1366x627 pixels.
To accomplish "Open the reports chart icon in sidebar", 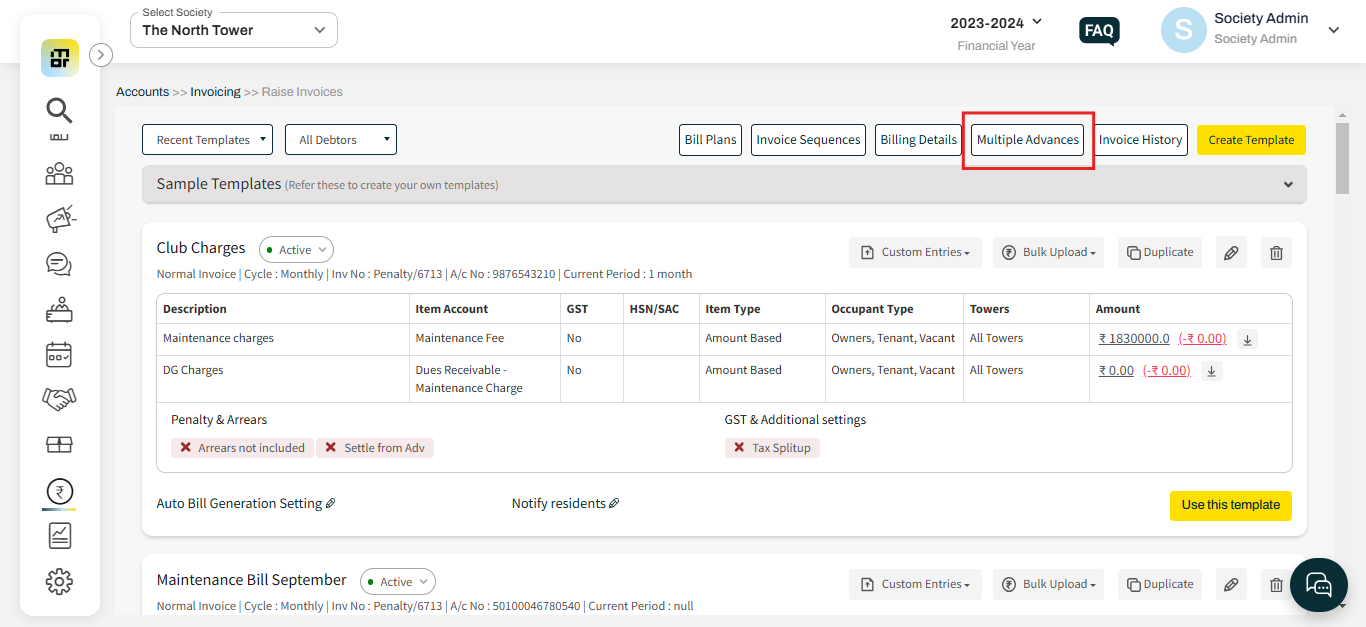I will (59, 536).
